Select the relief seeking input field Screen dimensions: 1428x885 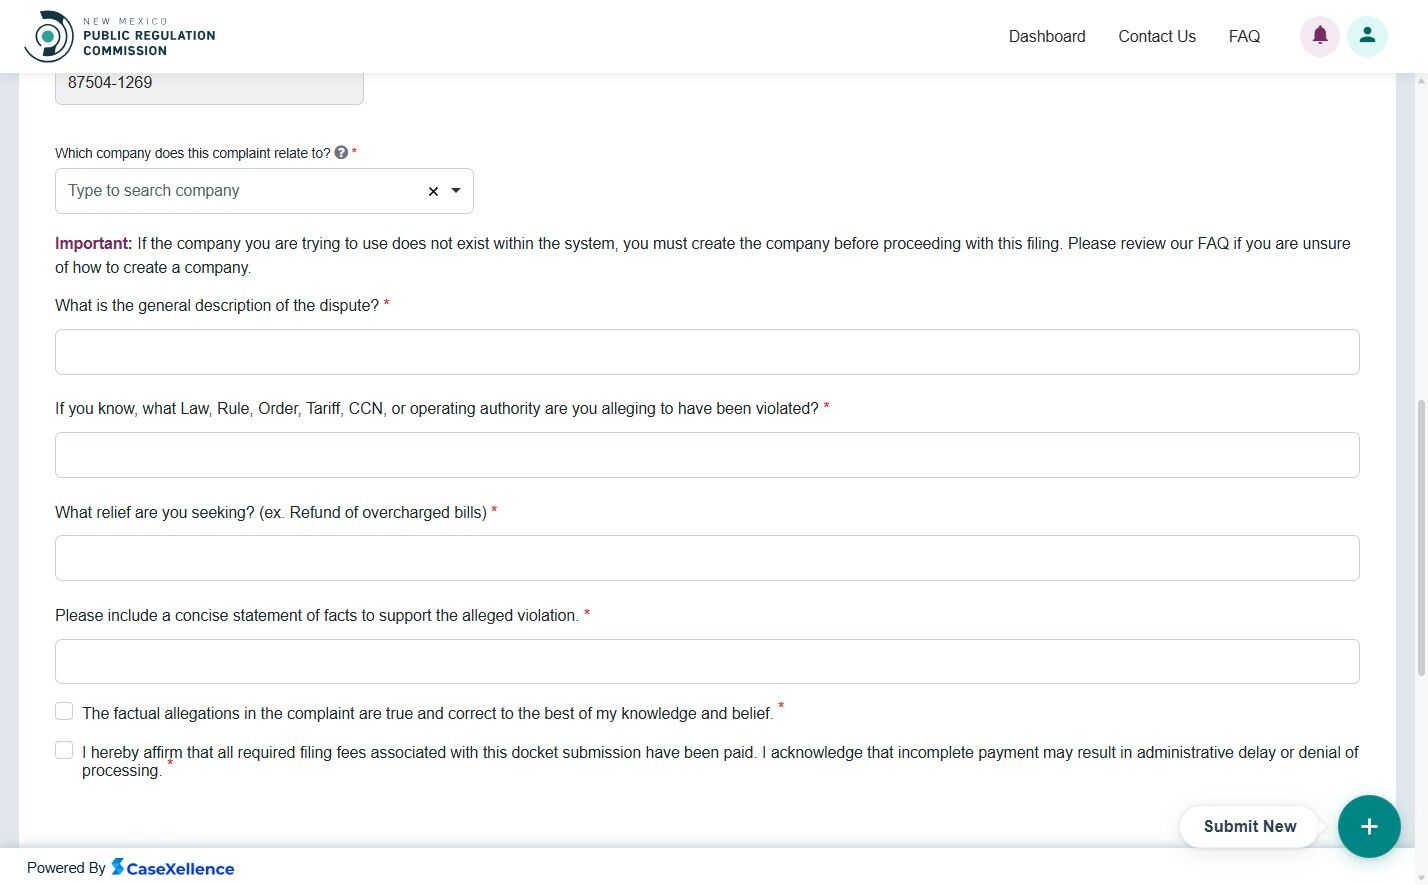pyautogui.click(x=707, y=557)
